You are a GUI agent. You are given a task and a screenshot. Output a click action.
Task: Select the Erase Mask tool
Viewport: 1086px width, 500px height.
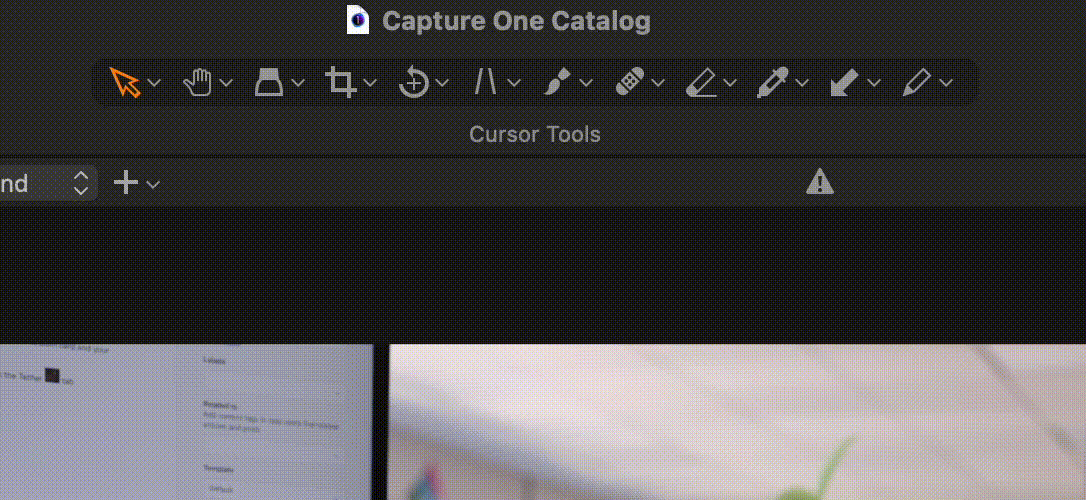coord(702,83)
